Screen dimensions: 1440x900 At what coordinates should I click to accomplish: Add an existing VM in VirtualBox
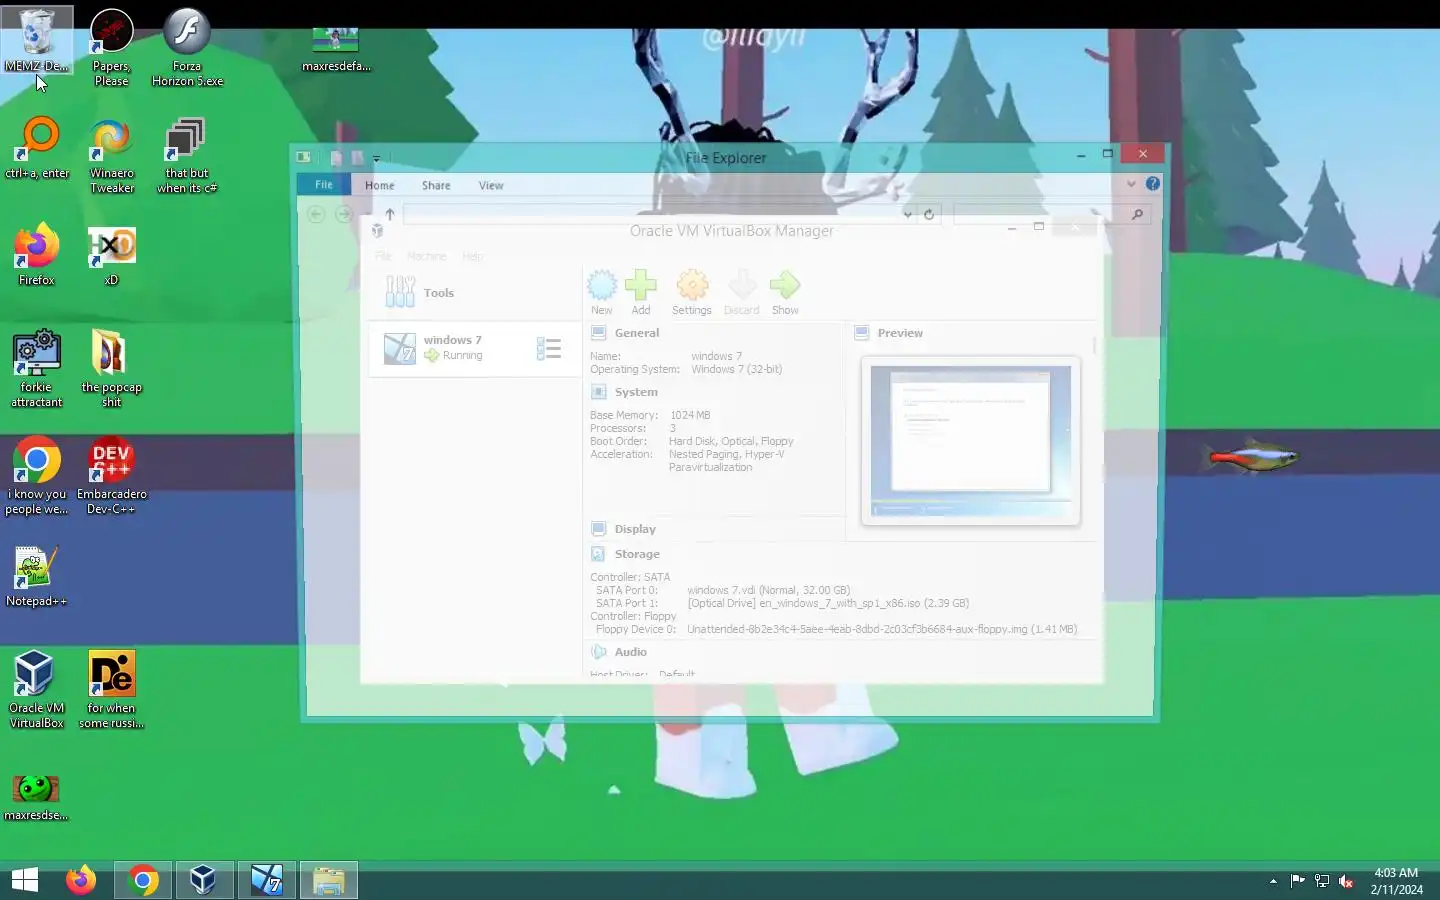click(641, 292)
